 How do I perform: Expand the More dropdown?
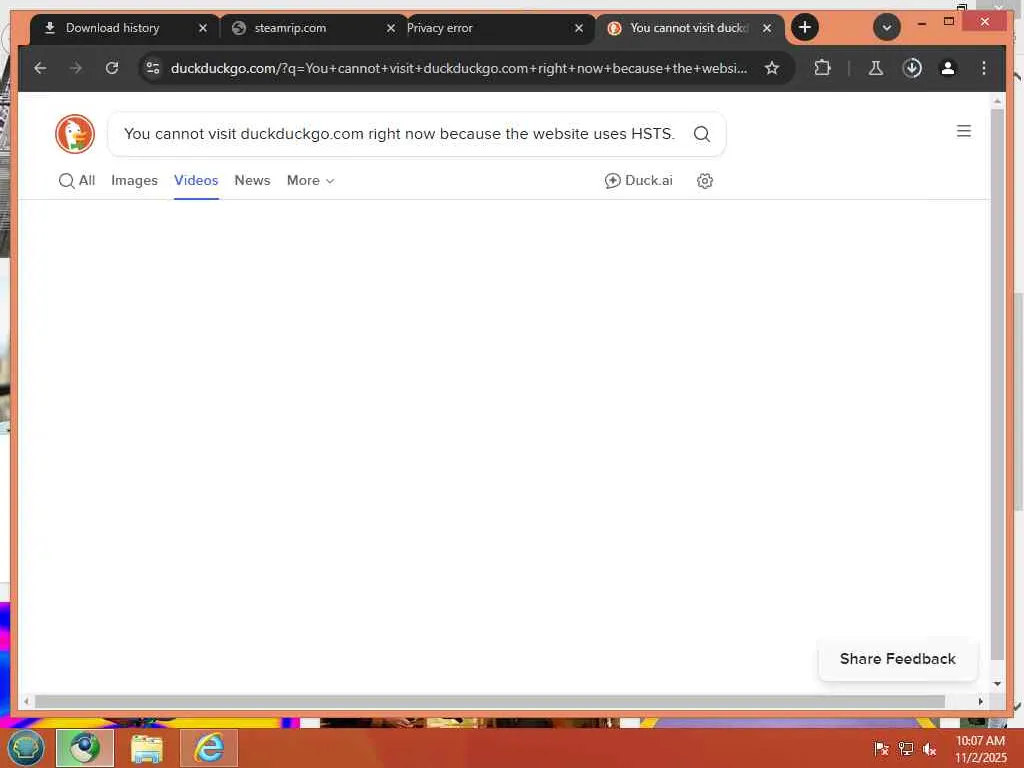pos(310,181)
